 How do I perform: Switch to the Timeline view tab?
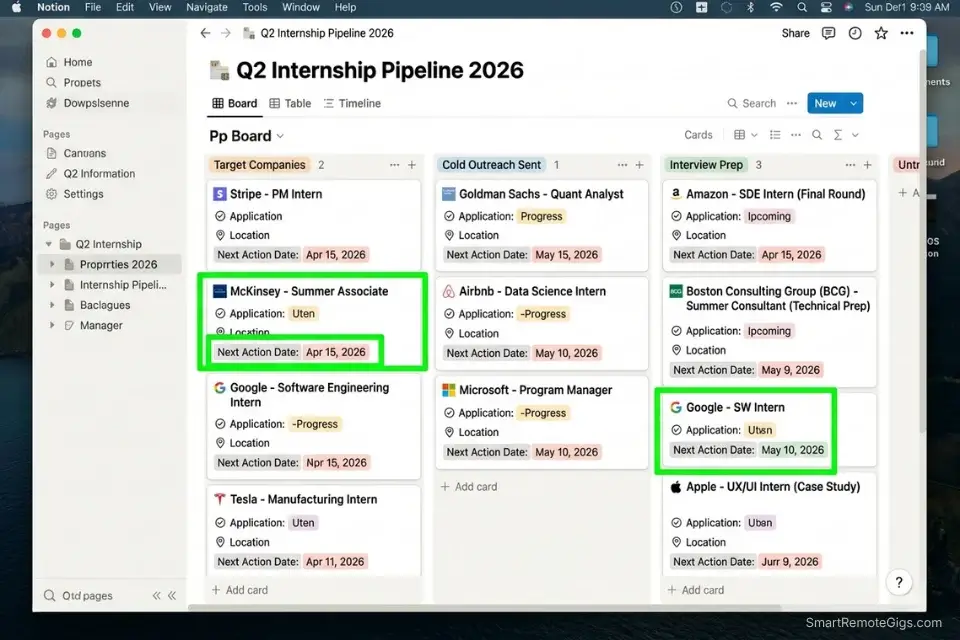coord(352,104)
